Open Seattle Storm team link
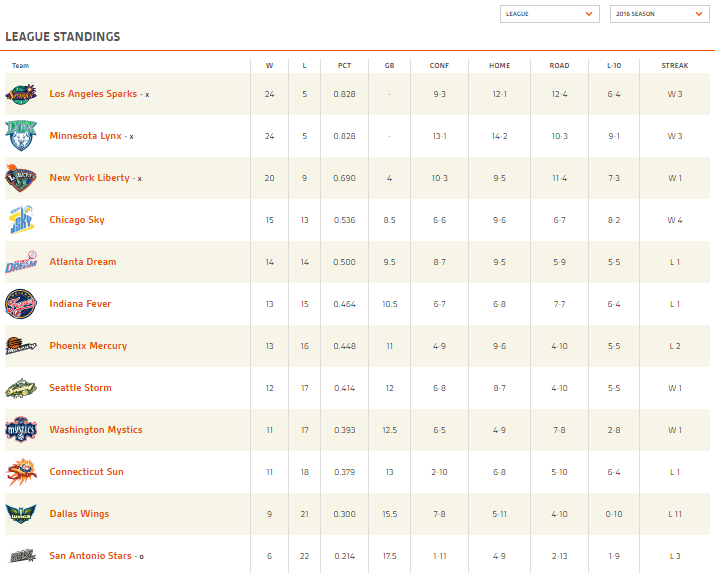715x573 pixels. (x=80, y=387)
